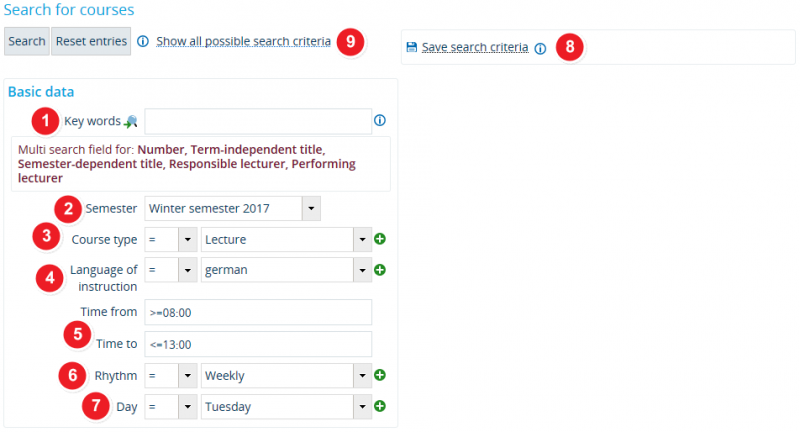Open the Course type Lecture dropdown
The image size is (800, 432).
click(362, 239)
